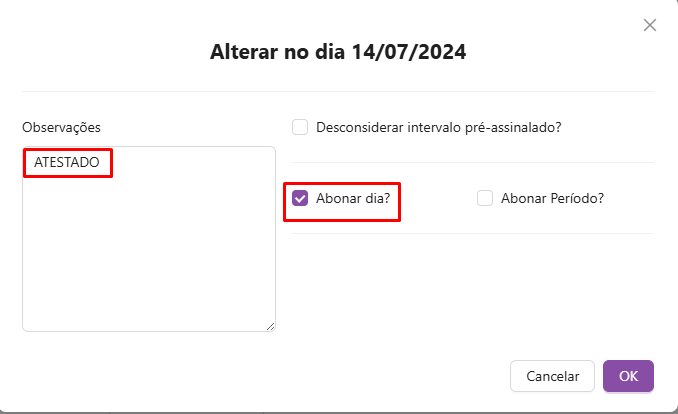Click the Observações field label
The image size is (678, 414).
61,127
